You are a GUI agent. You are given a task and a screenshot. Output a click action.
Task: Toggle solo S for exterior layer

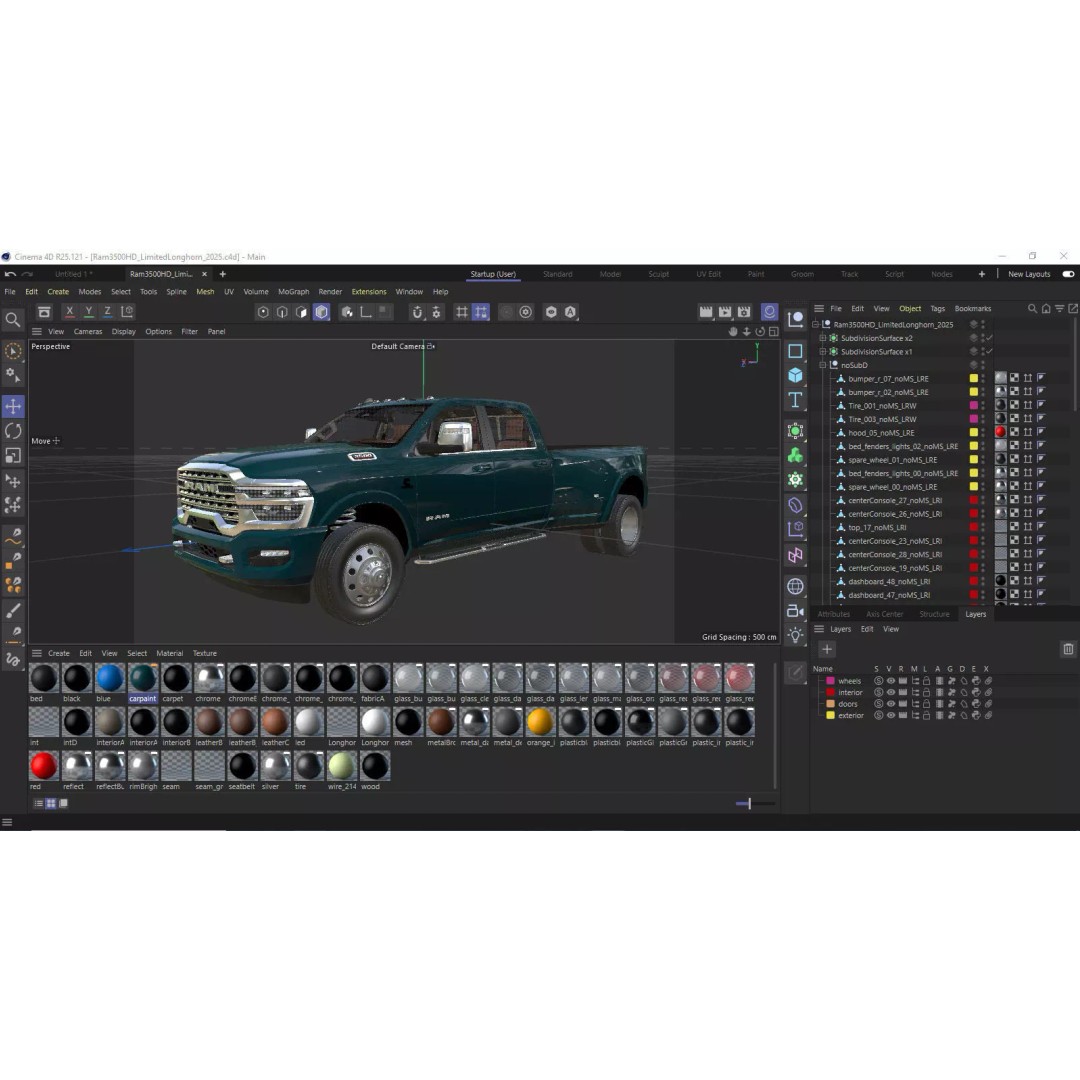pyautogui.click(x=878, y=716)
